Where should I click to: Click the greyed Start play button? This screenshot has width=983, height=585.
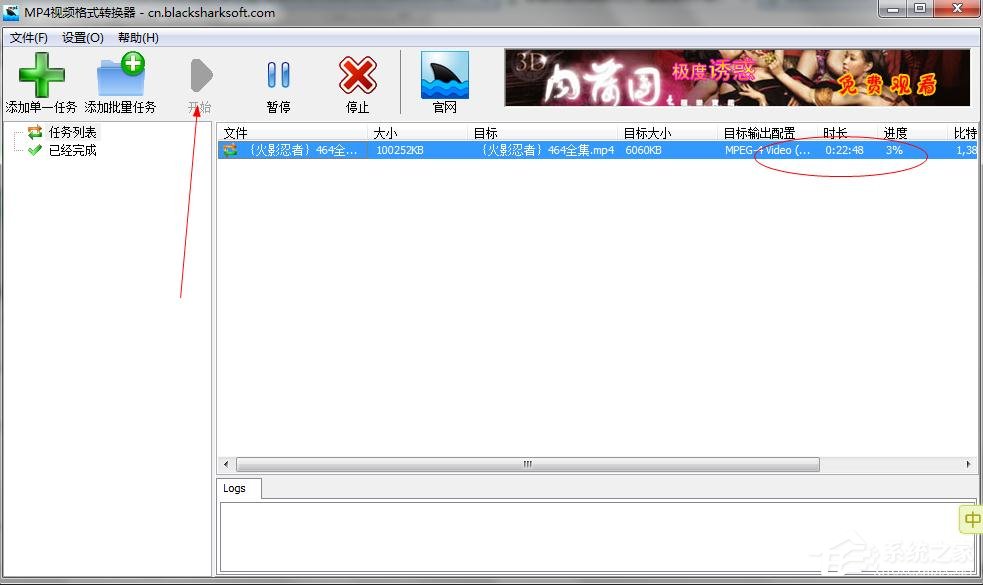(201, 75)
